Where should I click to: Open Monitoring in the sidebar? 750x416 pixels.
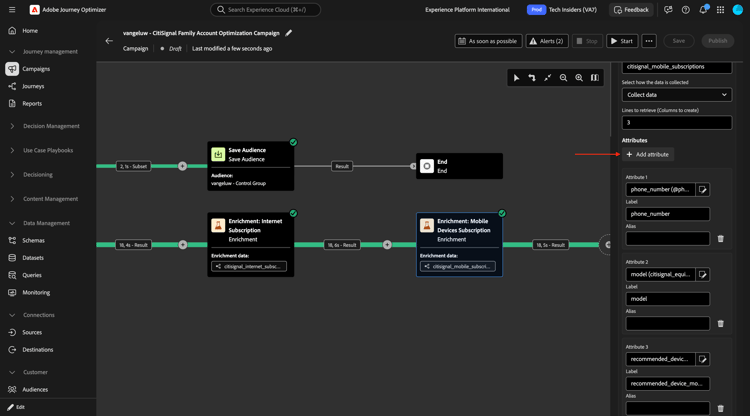tap(36, 293)
